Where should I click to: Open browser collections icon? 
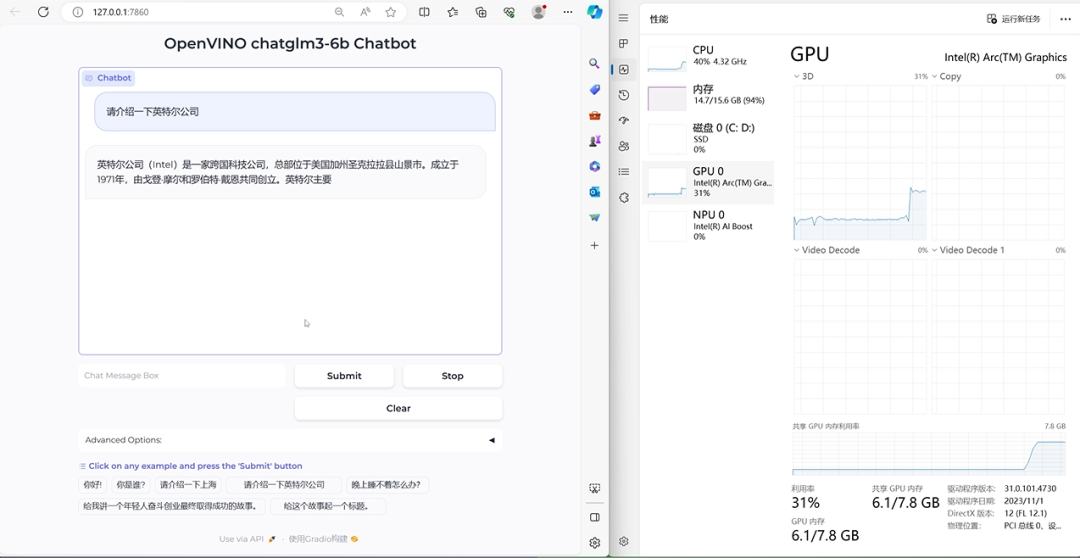pos(481,12)
